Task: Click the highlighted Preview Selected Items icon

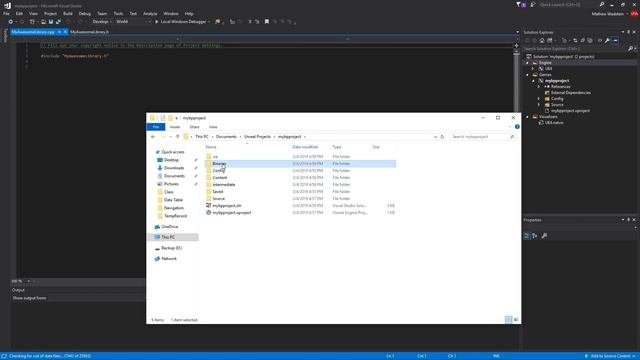Action: [x=616, y=40]
